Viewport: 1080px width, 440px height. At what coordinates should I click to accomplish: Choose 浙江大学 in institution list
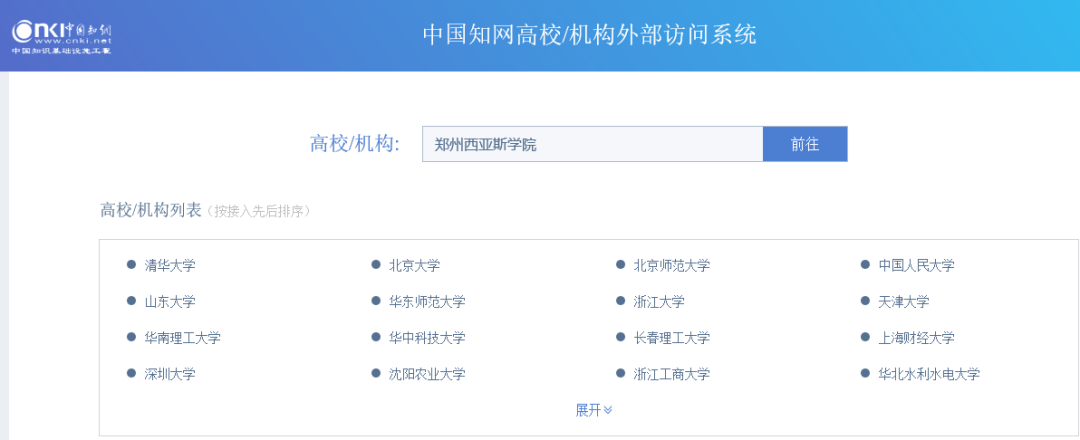[659, 302]
